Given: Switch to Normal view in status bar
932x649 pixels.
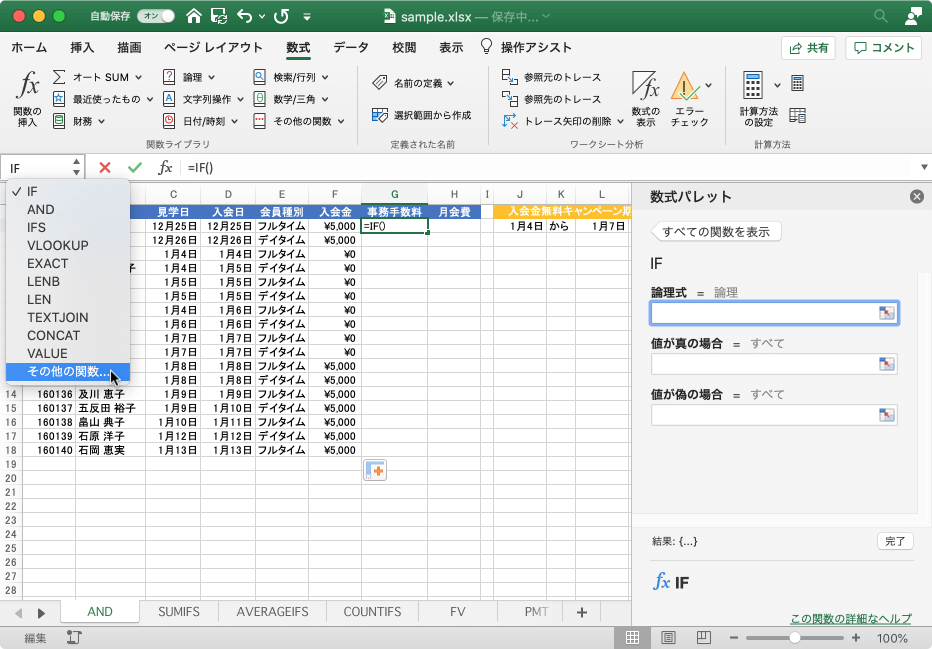Looking at the screenshot, I should click(632, 638).
